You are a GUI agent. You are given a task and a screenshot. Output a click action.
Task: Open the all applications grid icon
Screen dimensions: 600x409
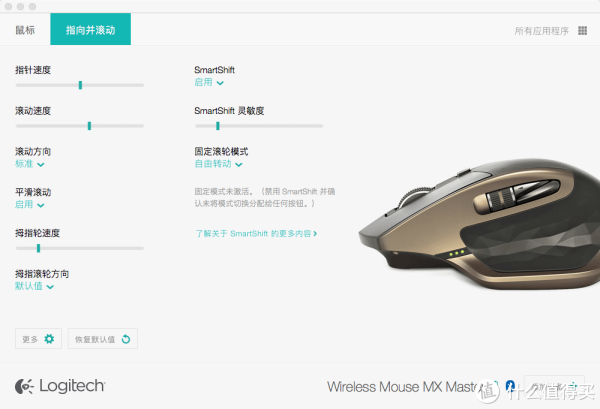click(582, 31)
